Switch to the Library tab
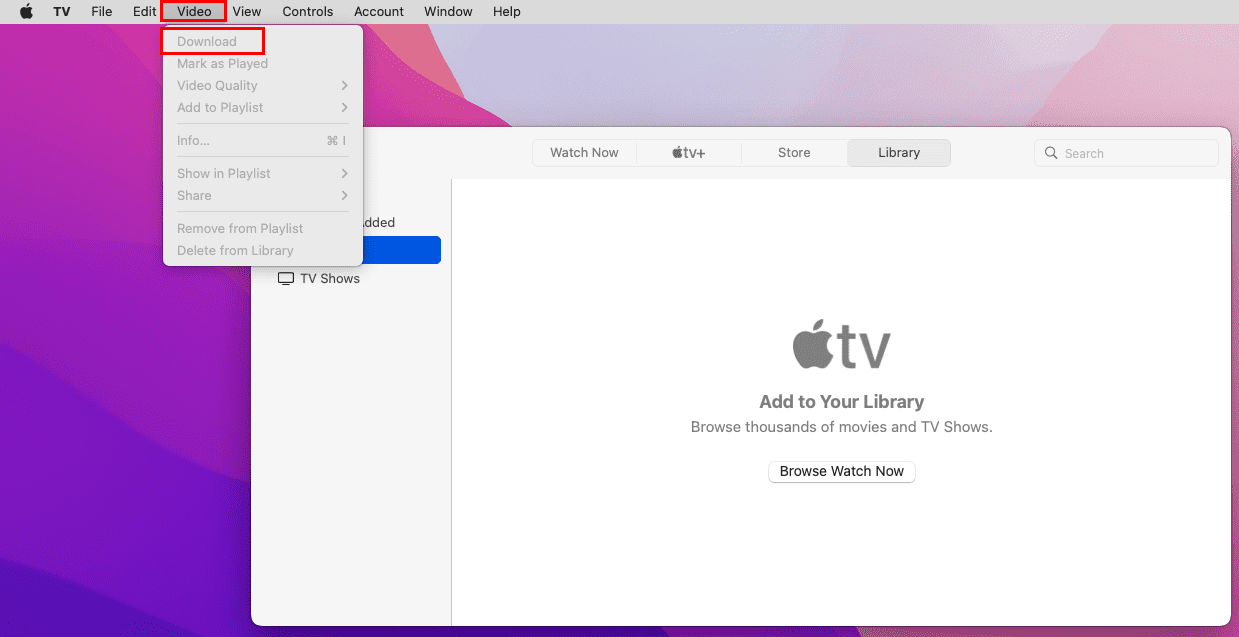The image size is (1239, 637). point(899,153)
